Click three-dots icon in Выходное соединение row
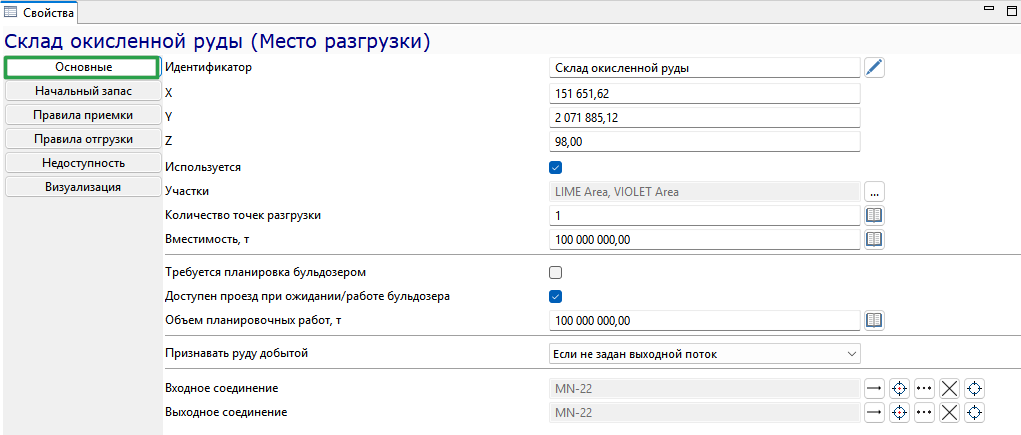The height and width of the screenshot is (435, 1021). [x=924, y=412]
